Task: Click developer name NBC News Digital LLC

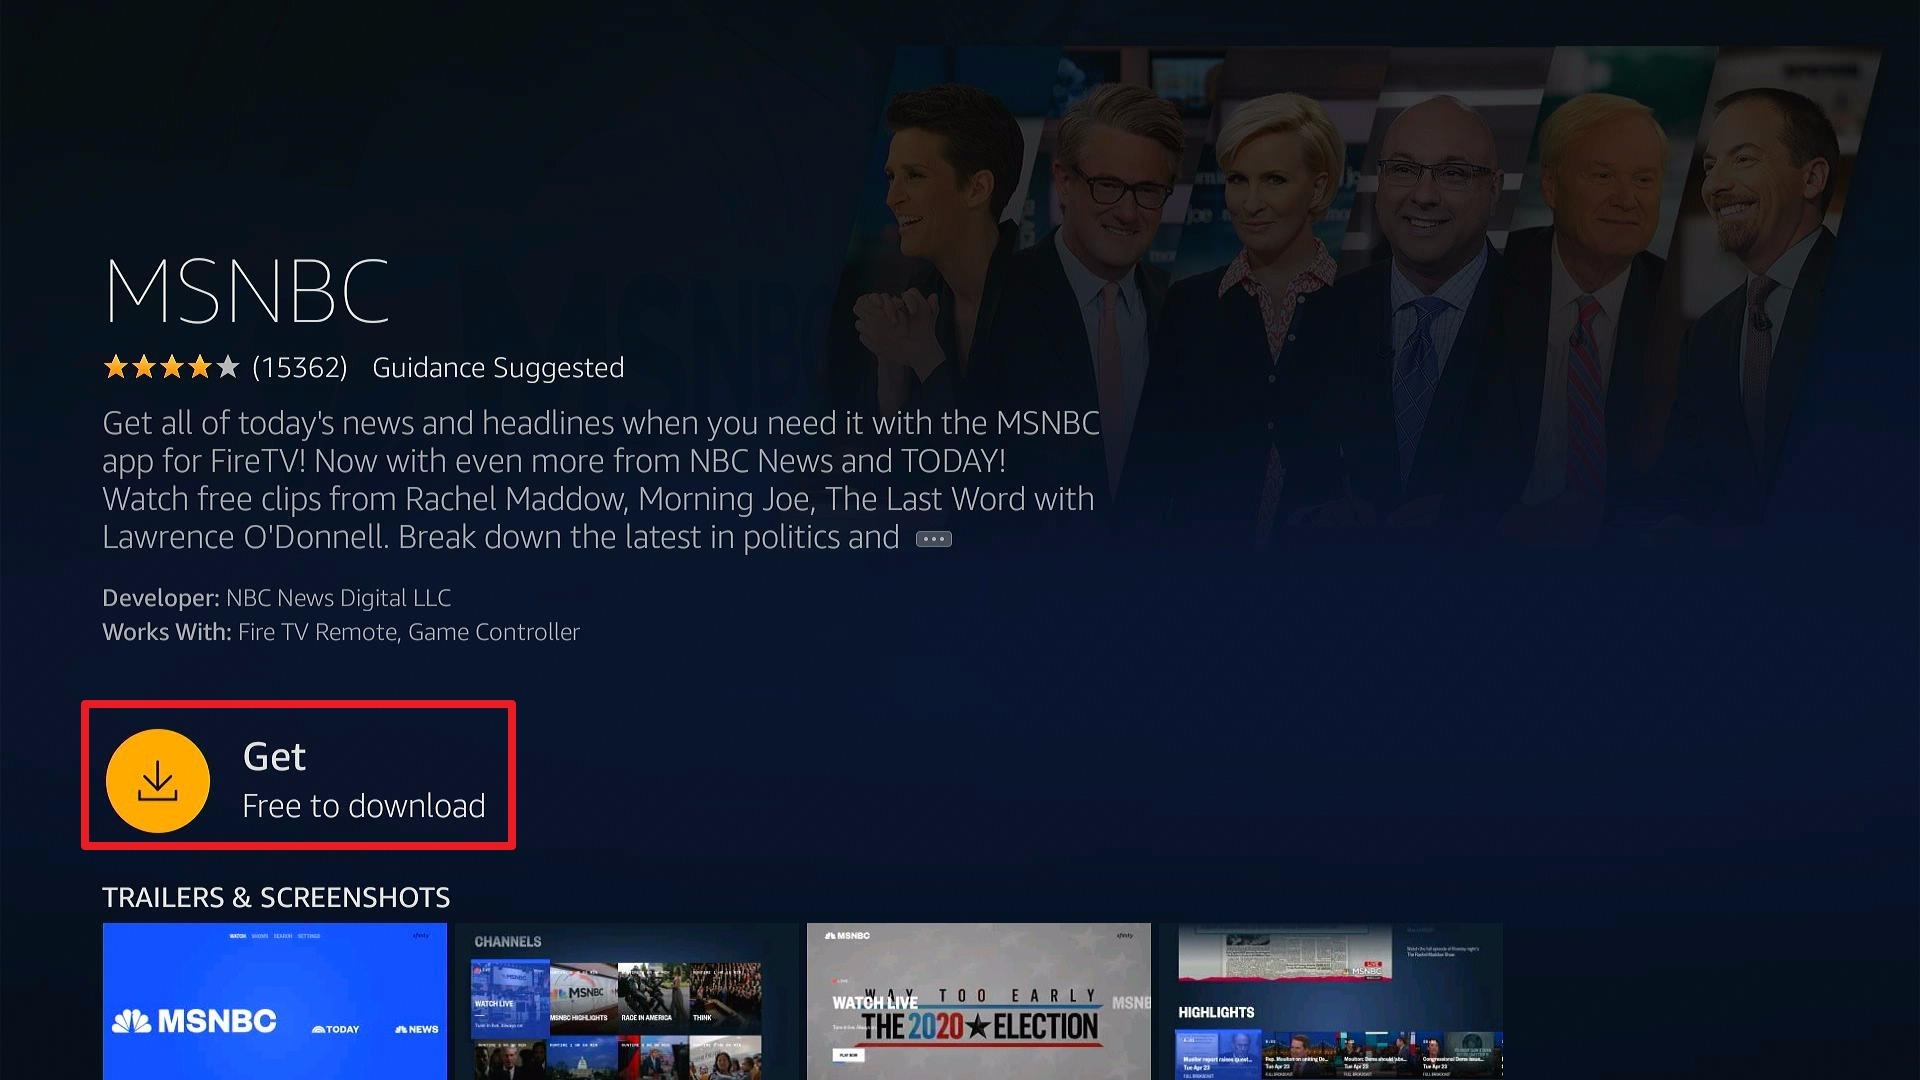Action: [337, 598]
